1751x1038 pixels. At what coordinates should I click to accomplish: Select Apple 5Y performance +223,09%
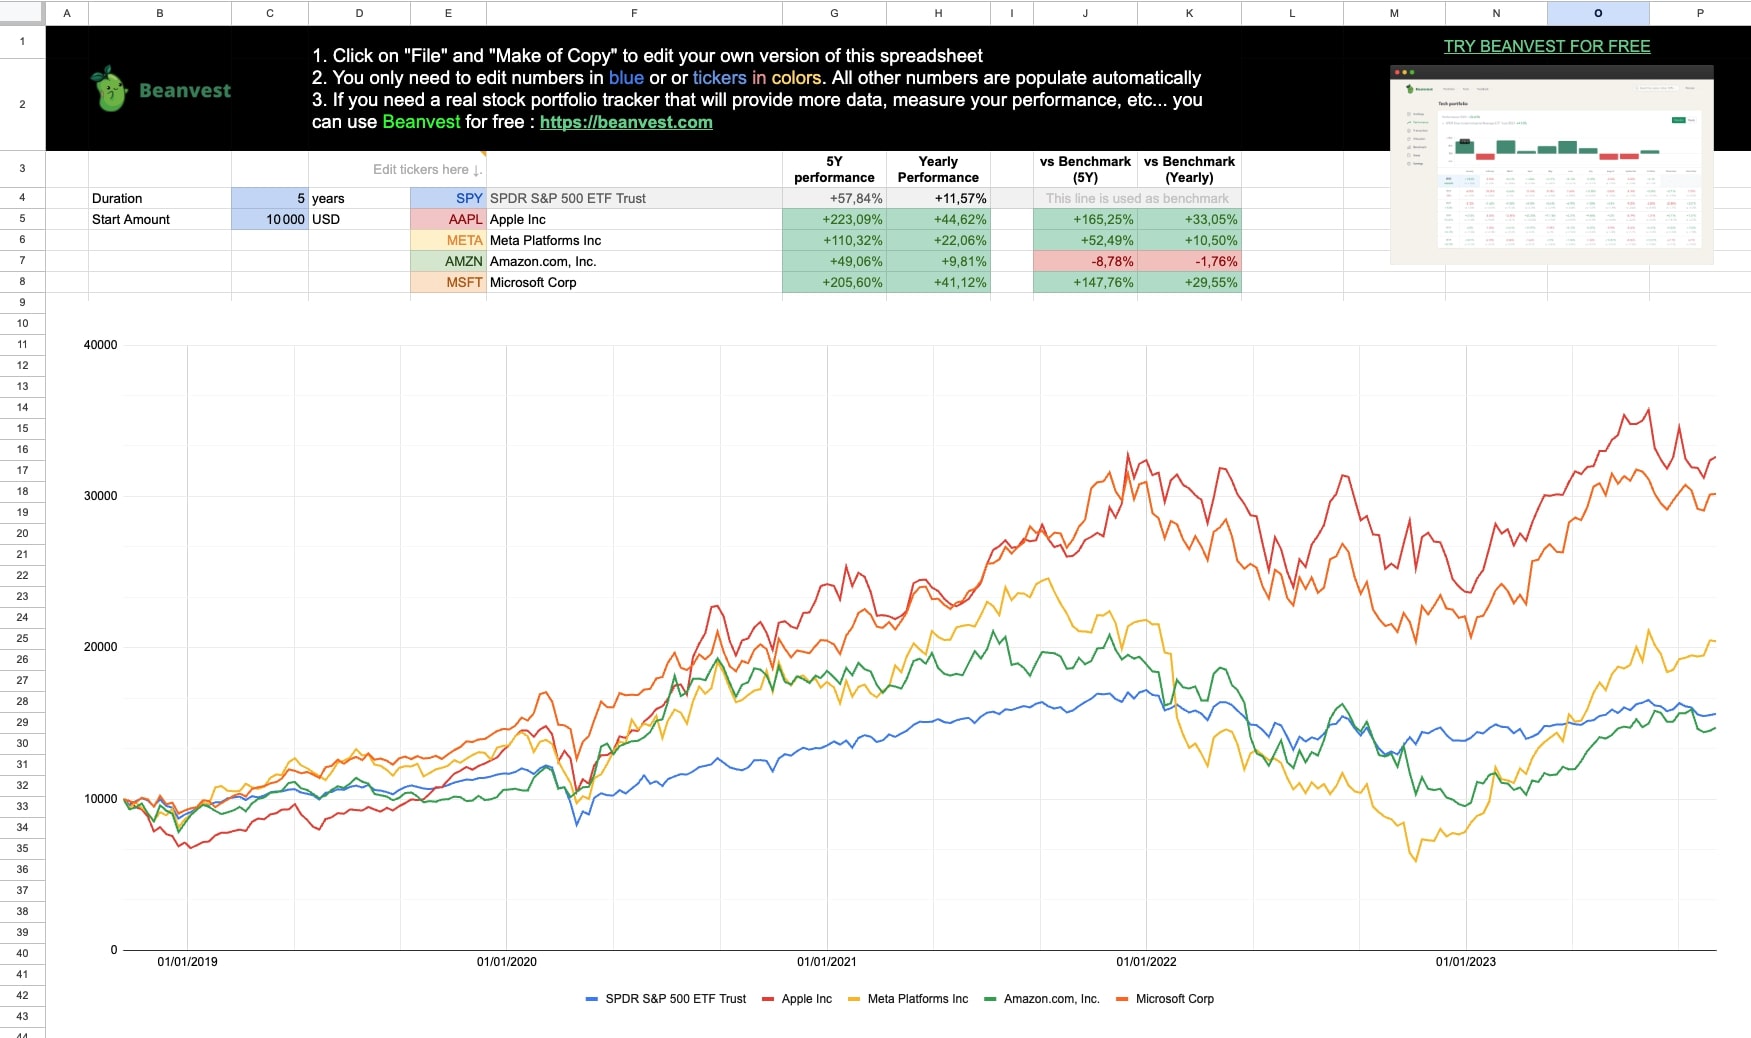pos(834,219)
